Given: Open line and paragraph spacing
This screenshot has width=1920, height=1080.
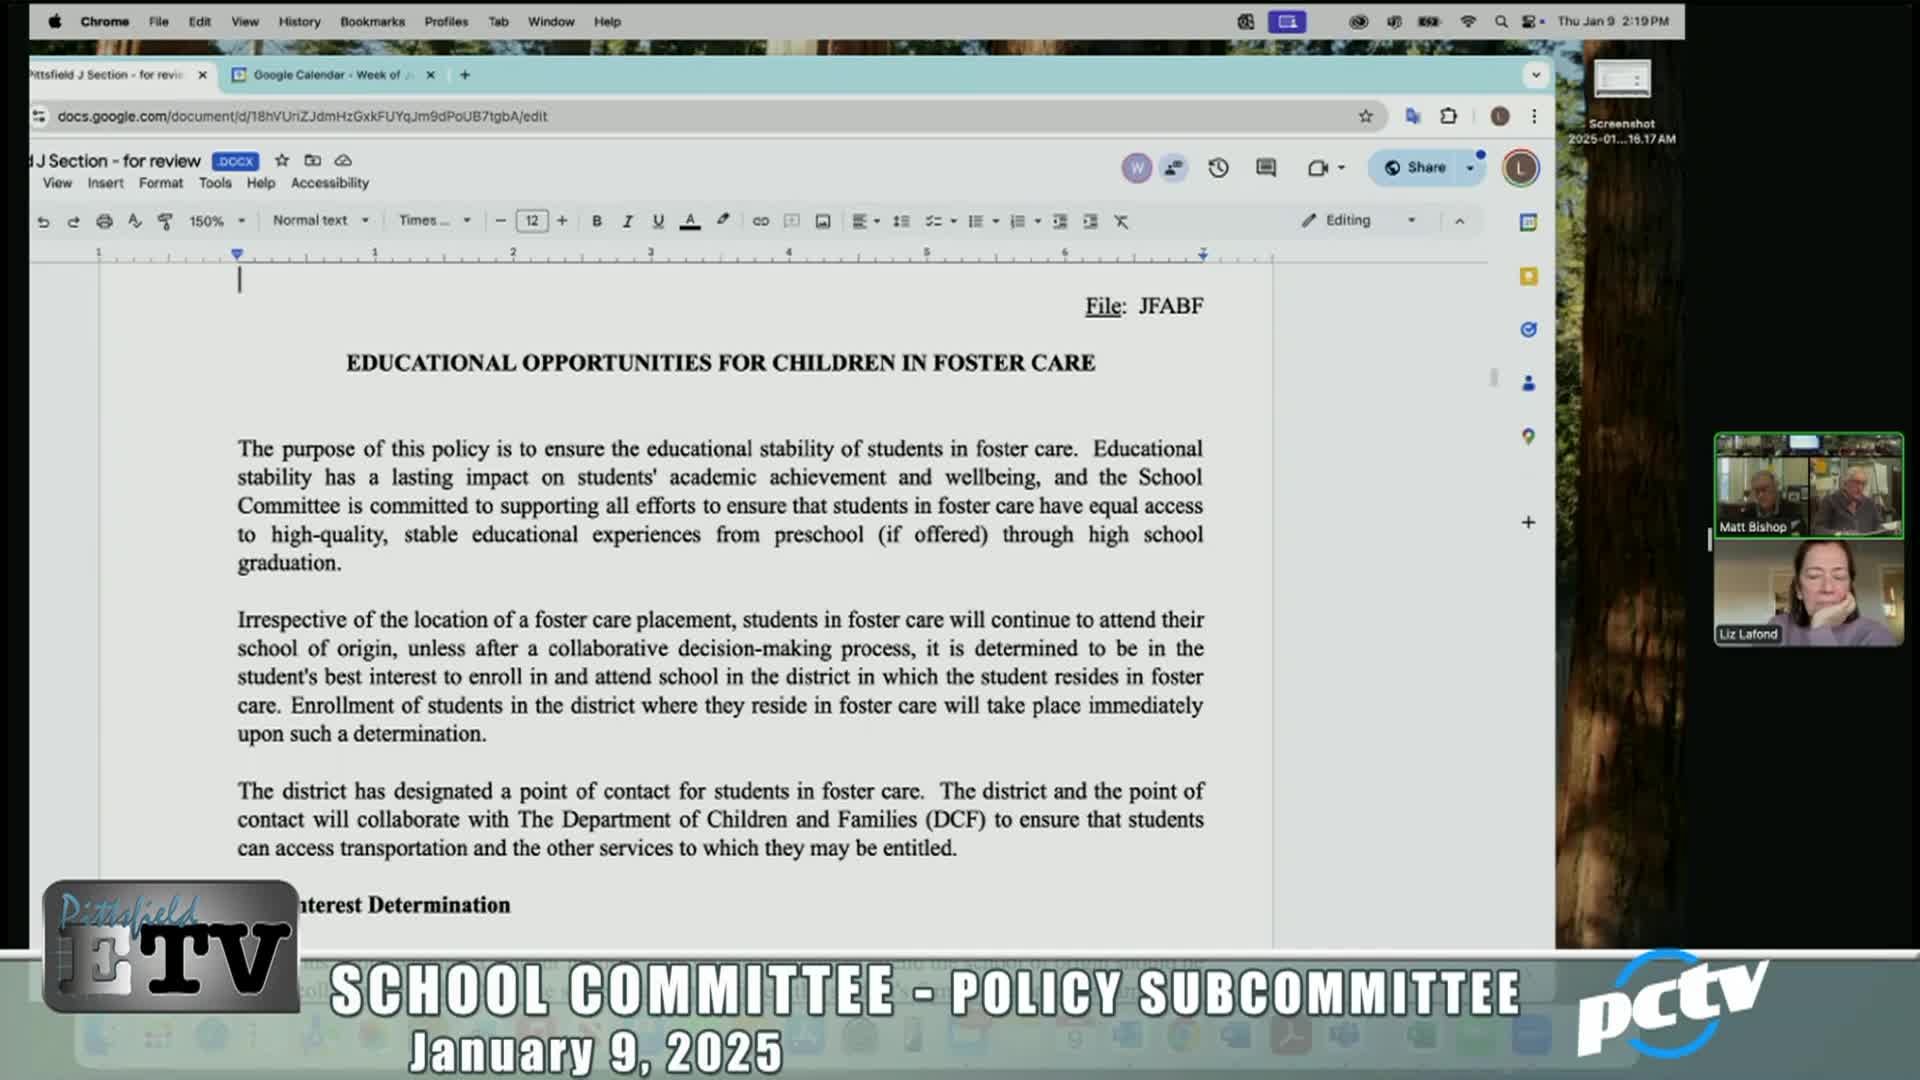Looking at the screenshot, I should click(x=901, y=221).
